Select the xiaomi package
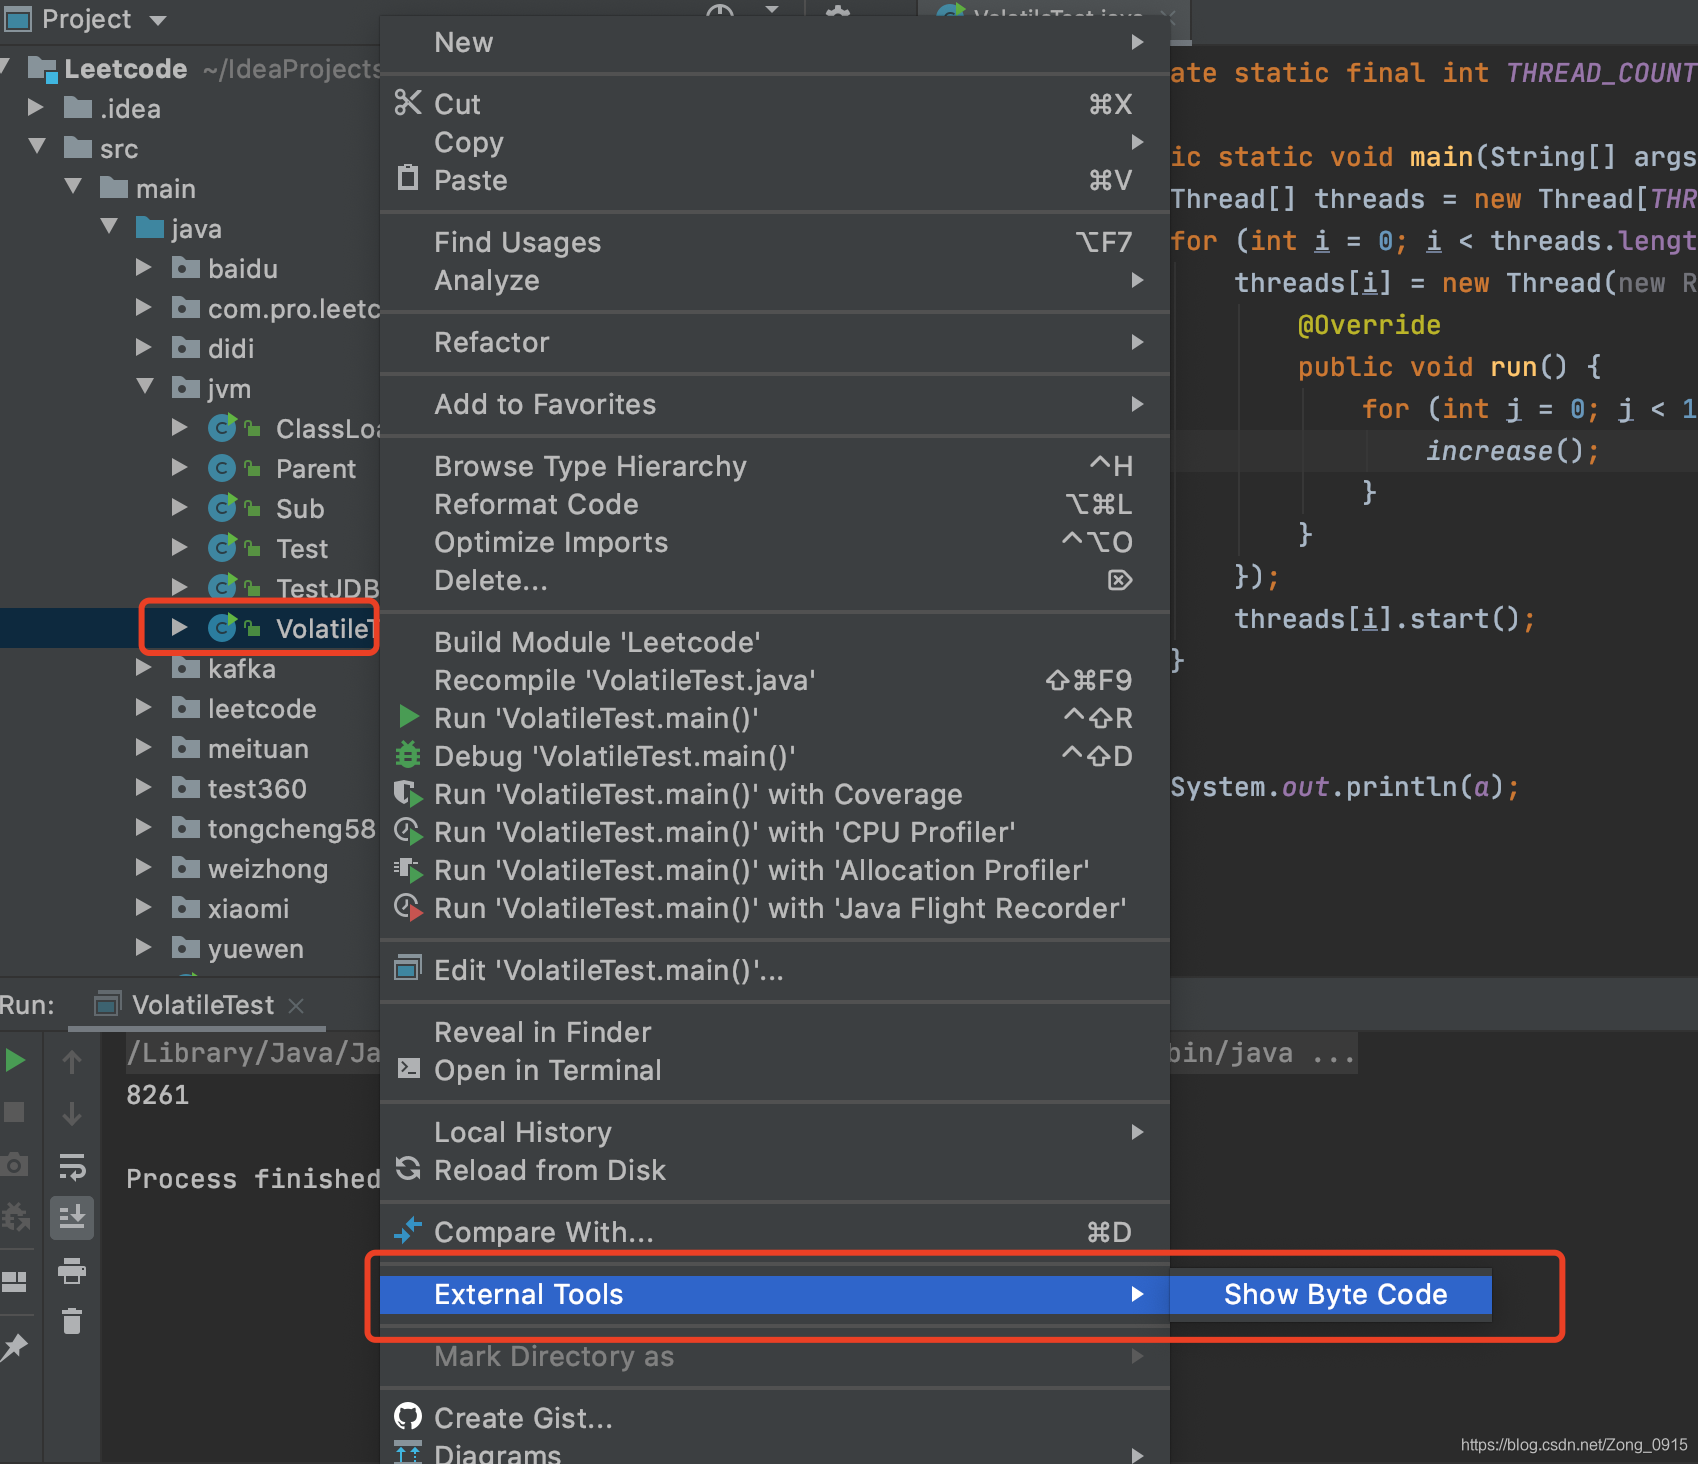1698x1464 pixels. 248,908
